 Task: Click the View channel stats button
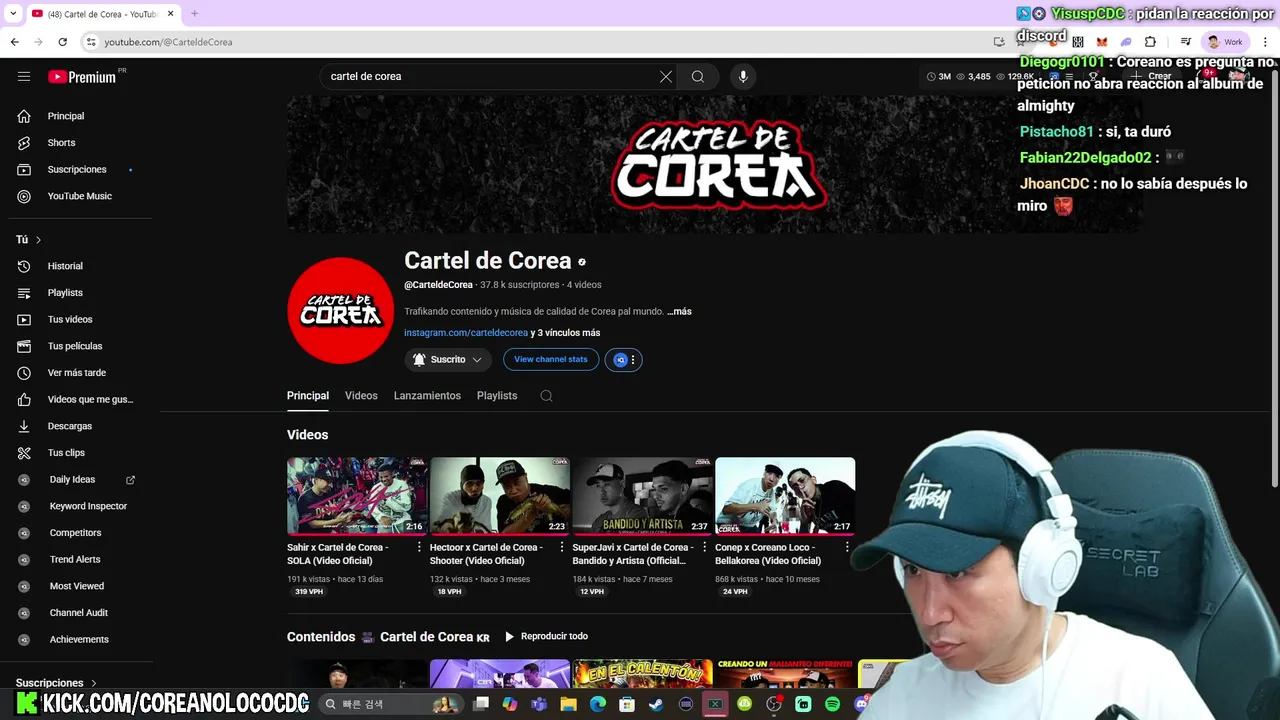click(x=551, y=360)
